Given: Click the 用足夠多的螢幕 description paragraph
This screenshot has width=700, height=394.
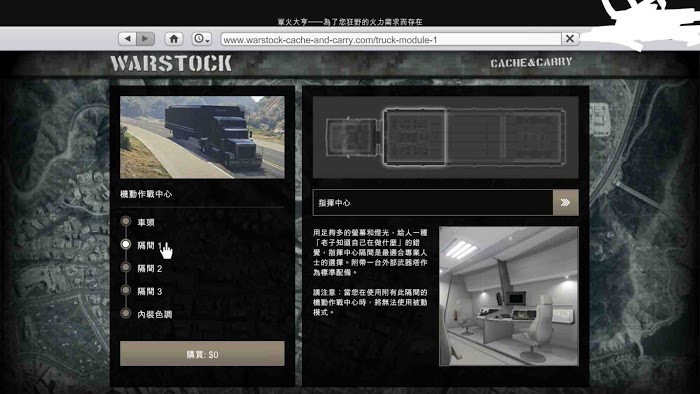Looking at the screenshot, I should click(x=370, y=252).
